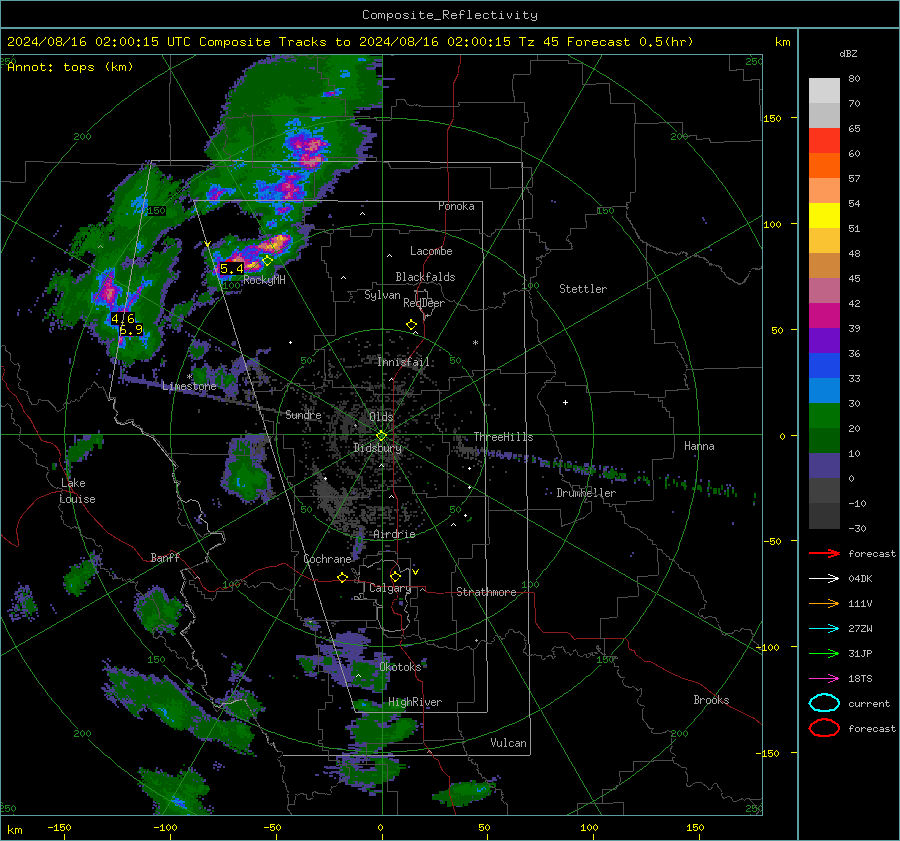Click the 'Lacombe' map label
Viewport: 900px width, 841px height.
[431, 251]
